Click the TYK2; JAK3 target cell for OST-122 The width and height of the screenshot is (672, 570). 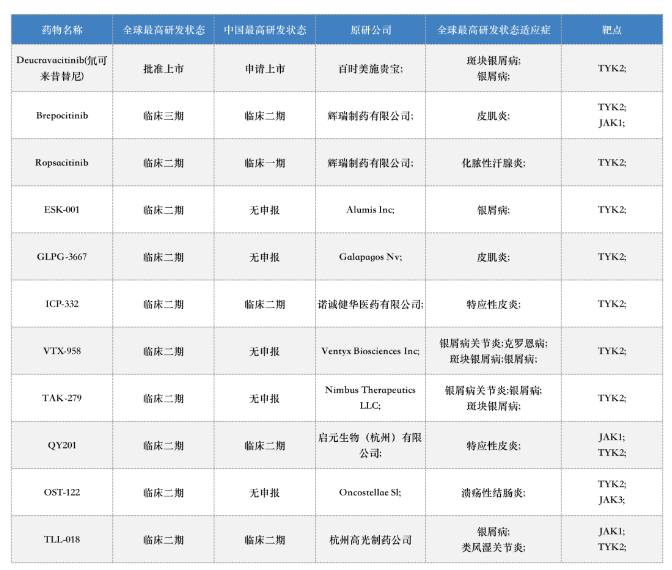click(612, 492)
